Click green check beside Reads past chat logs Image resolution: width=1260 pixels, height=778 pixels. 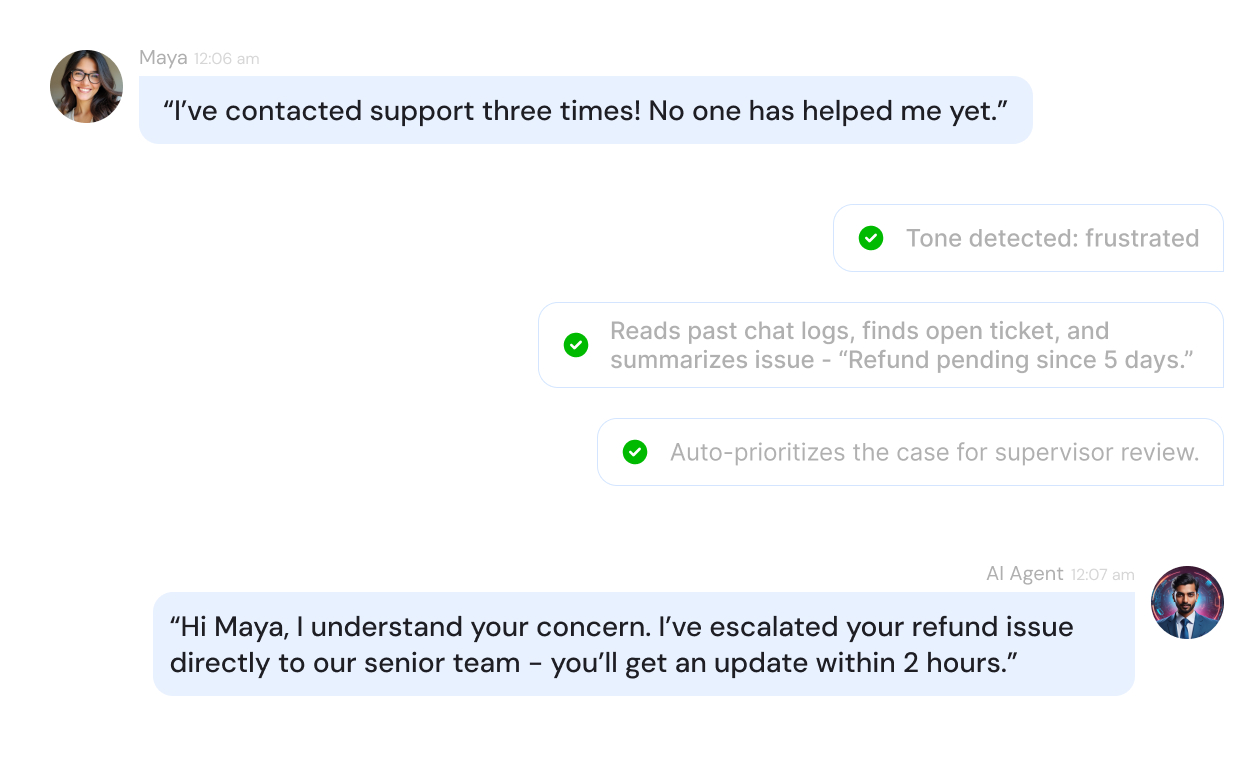pos(576,345)
